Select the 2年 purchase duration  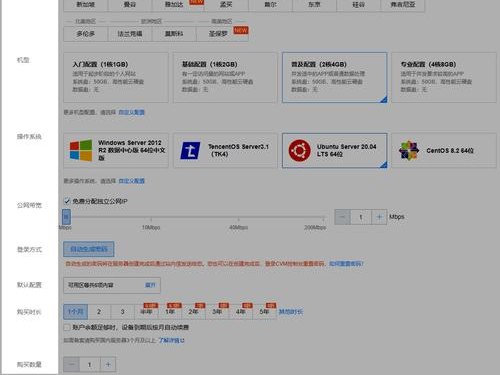[x=194, y=312]
